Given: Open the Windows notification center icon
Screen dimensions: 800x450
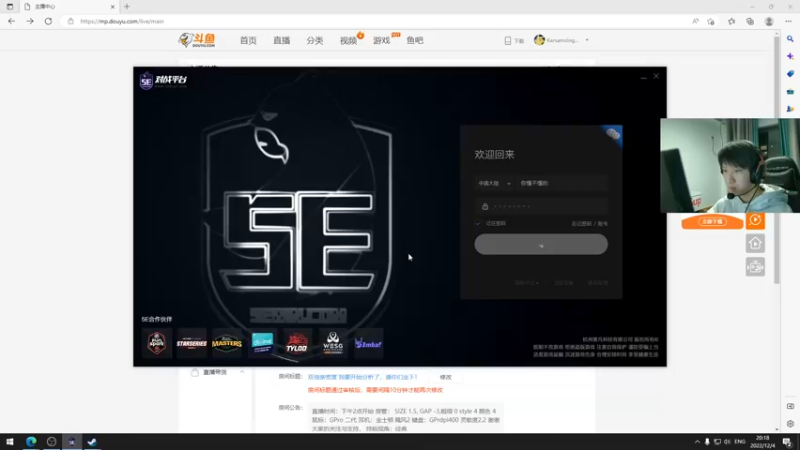Looking at the screenshot, I should [x=787, y=442].
